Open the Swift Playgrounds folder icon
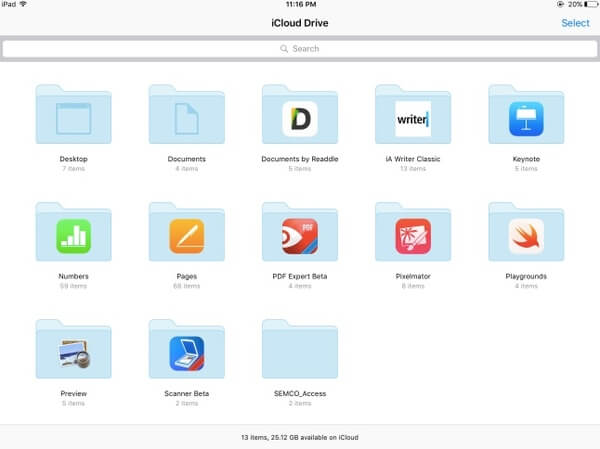600x449 pixels. point(526,232)
